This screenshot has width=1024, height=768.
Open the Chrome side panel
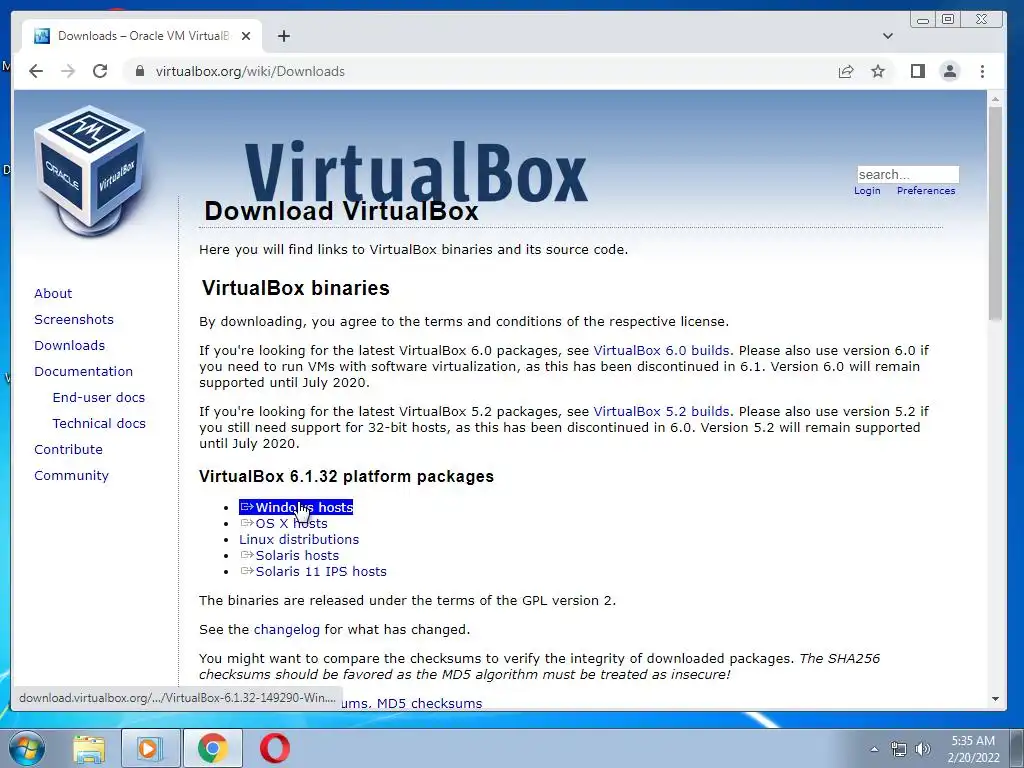pyautogui.click(x=918, y=71)
